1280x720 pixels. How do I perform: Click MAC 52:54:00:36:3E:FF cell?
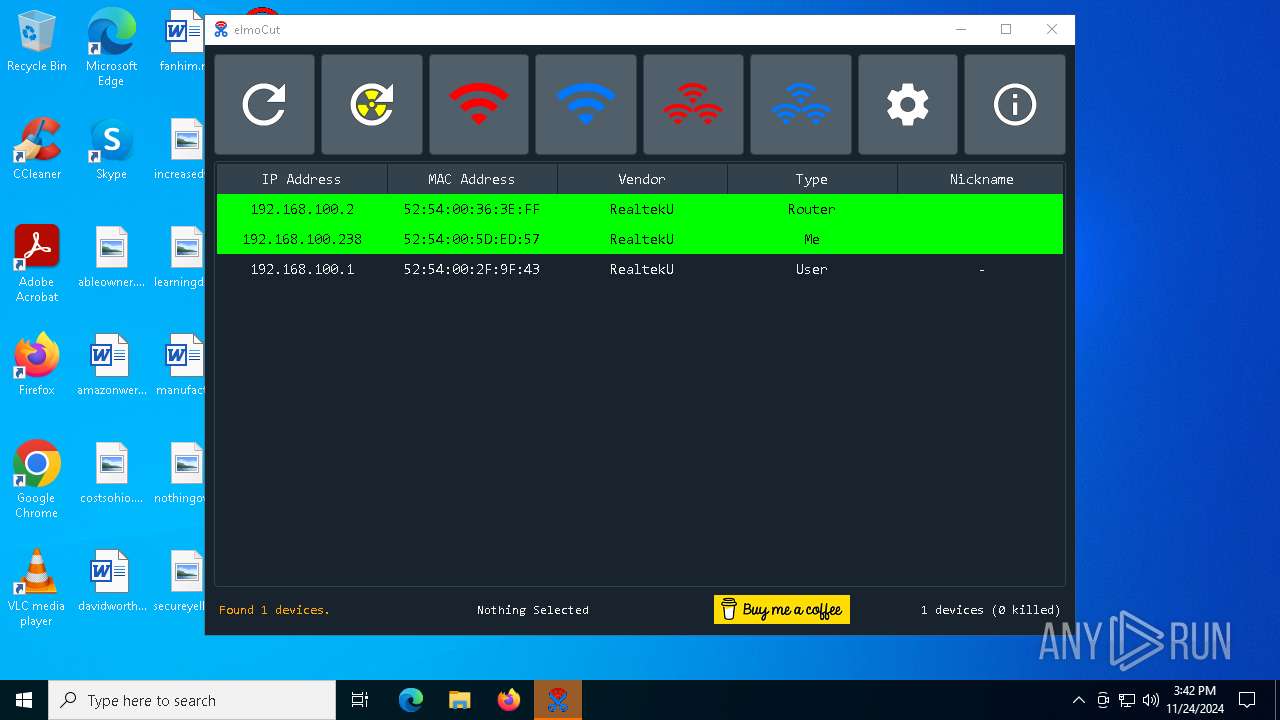tap(472, 209)
